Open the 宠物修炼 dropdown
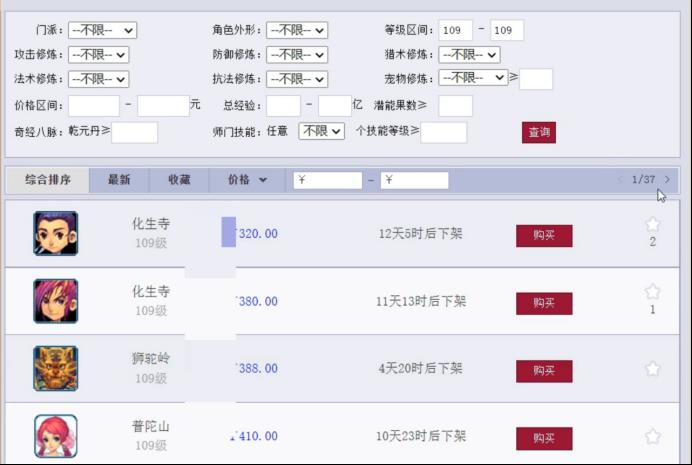The height and width of the screenshot is (465, 692). tap(473, 78)
